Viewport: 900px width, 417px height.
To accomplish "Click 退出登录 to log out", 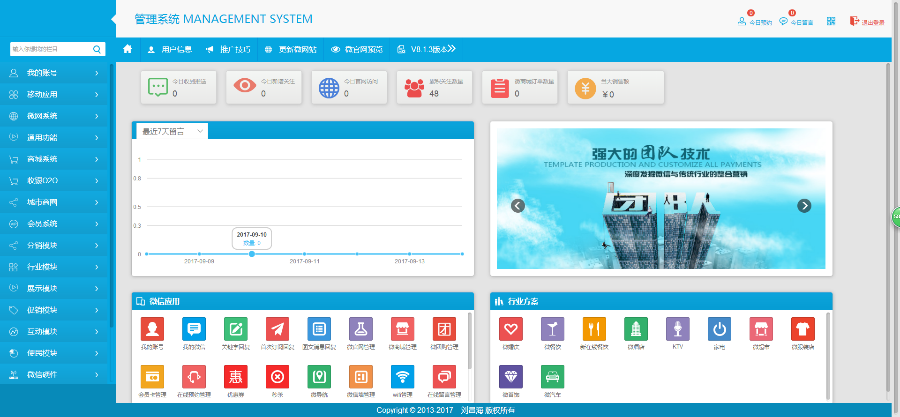I will [x=867, y=21].
